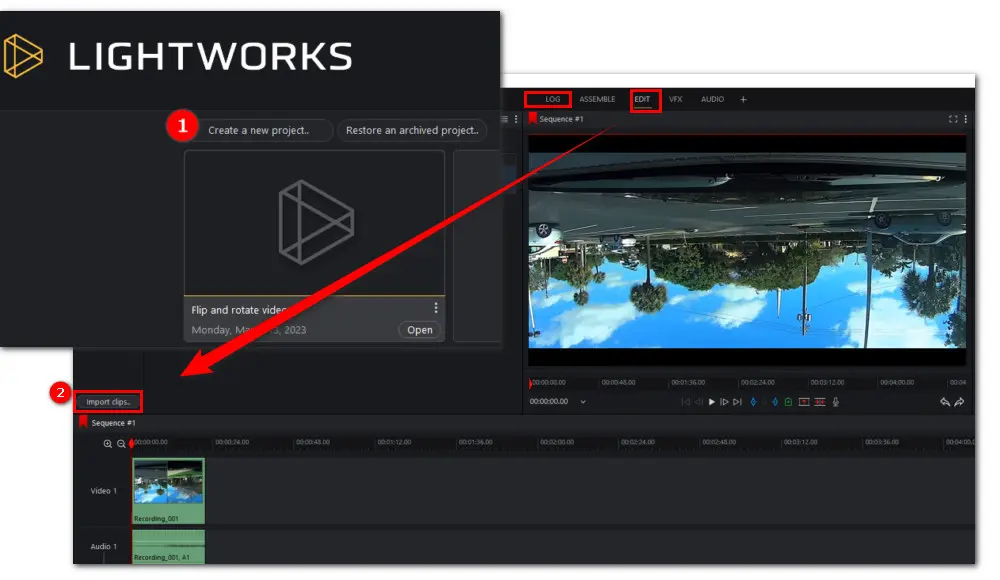Toggle fullscreen on Sequence #1 viewer
Viewport: 1000px width, 580px height.
(x=953, y=119)
